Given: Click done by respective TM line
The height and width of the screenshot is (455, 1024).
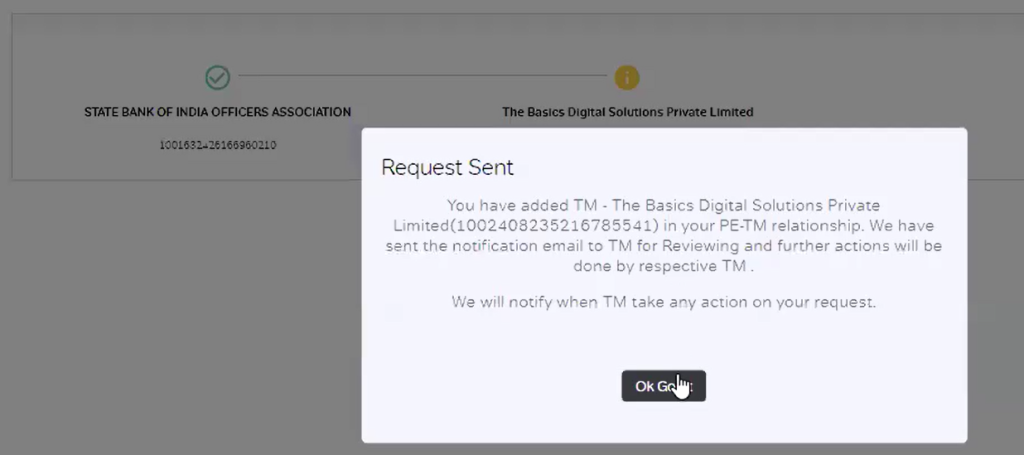Looking at the screenshot, I should click(664, 267).
